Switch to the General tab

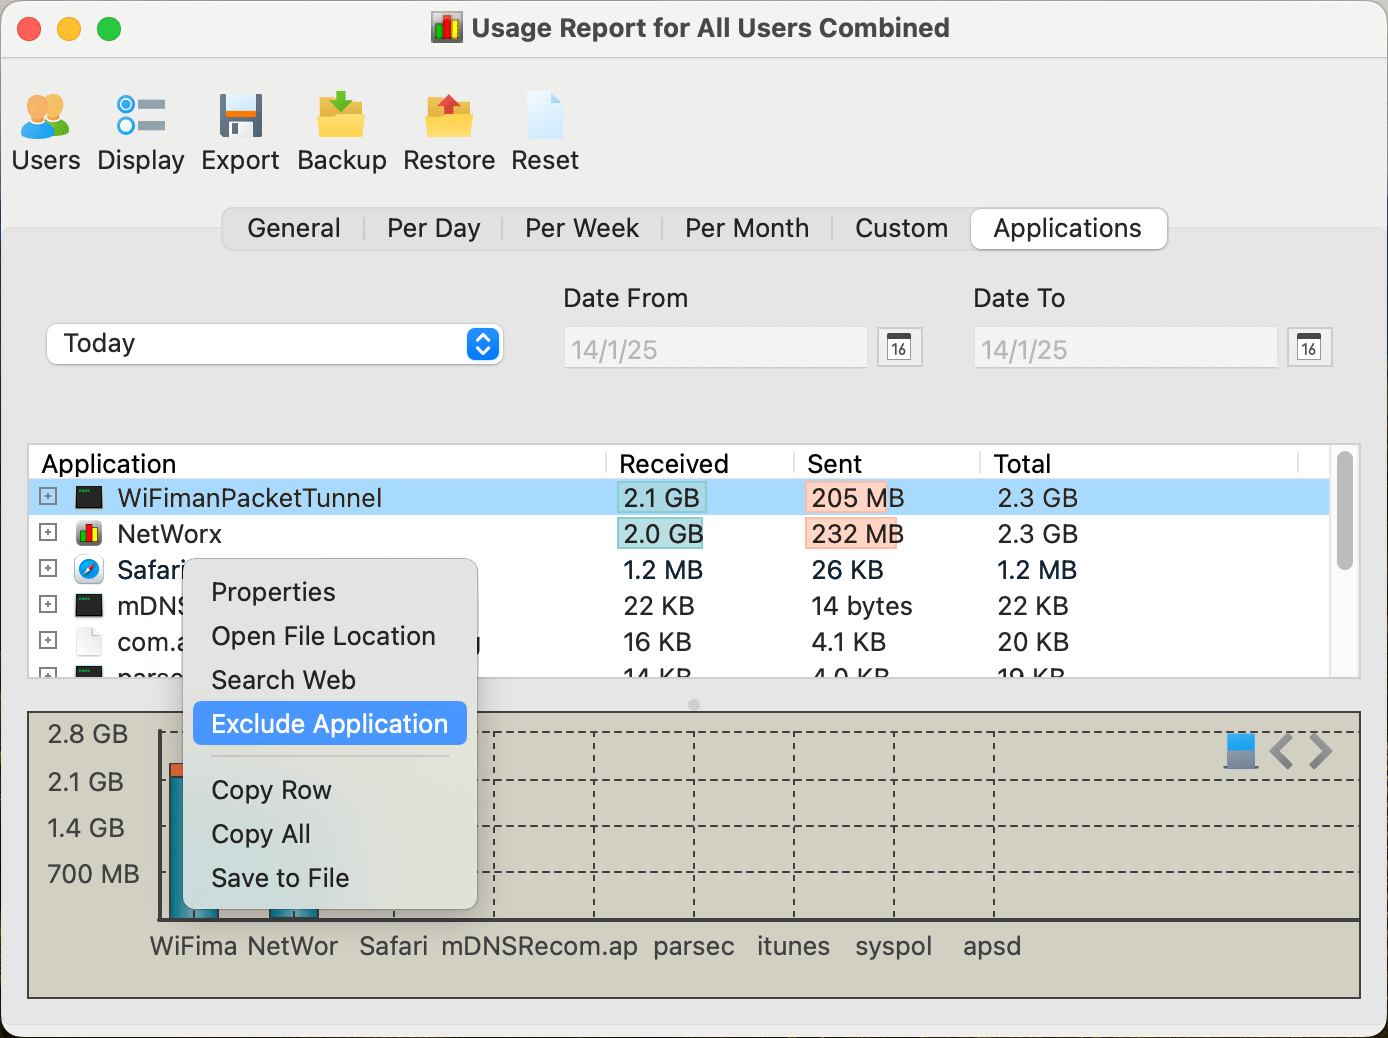294,228
